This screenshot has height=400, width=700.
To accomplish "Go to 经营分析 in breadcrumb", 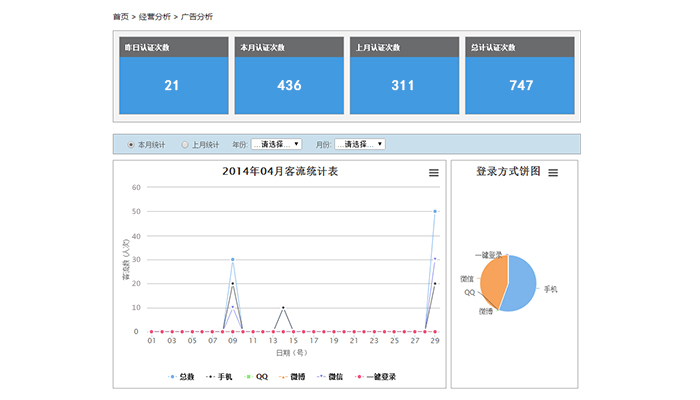I will (153, 17).
